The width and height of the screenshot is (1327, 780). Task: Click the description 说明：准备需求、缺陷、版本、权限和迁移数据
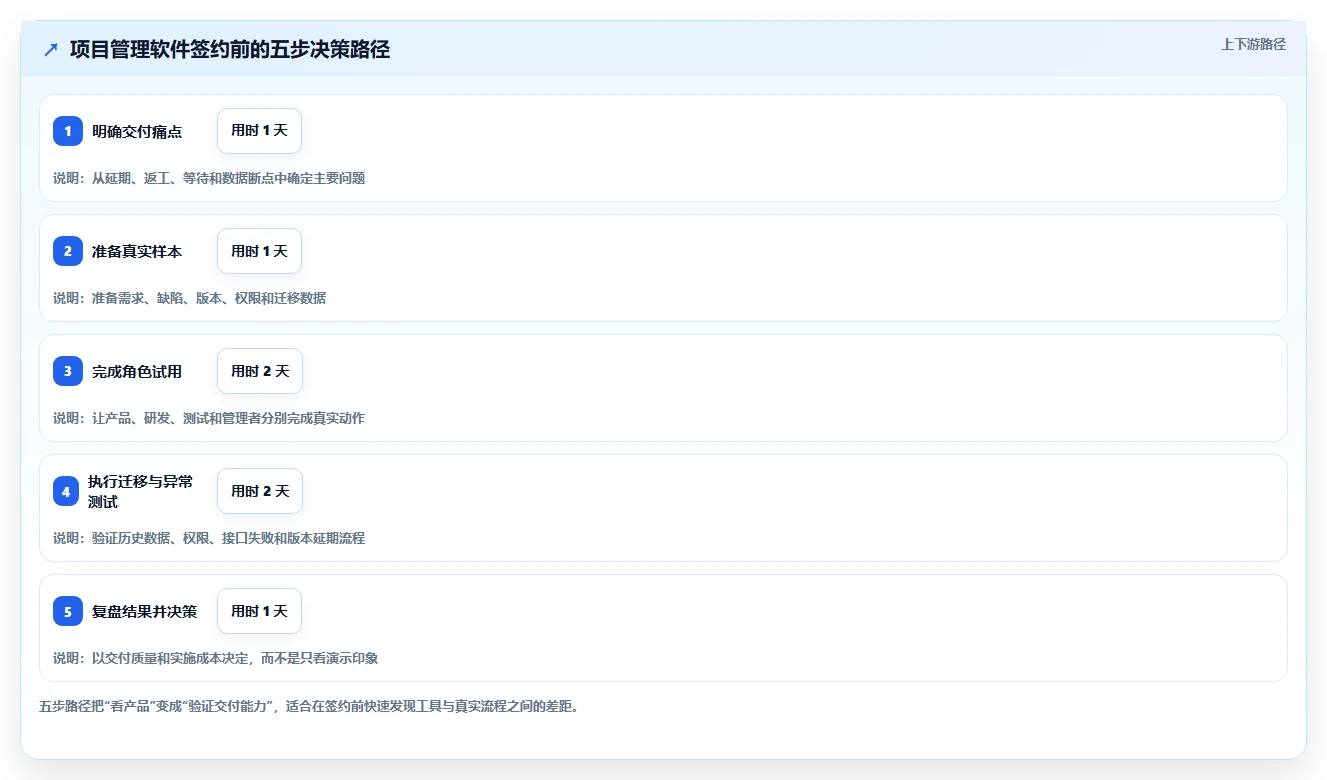tap(189, 298)
